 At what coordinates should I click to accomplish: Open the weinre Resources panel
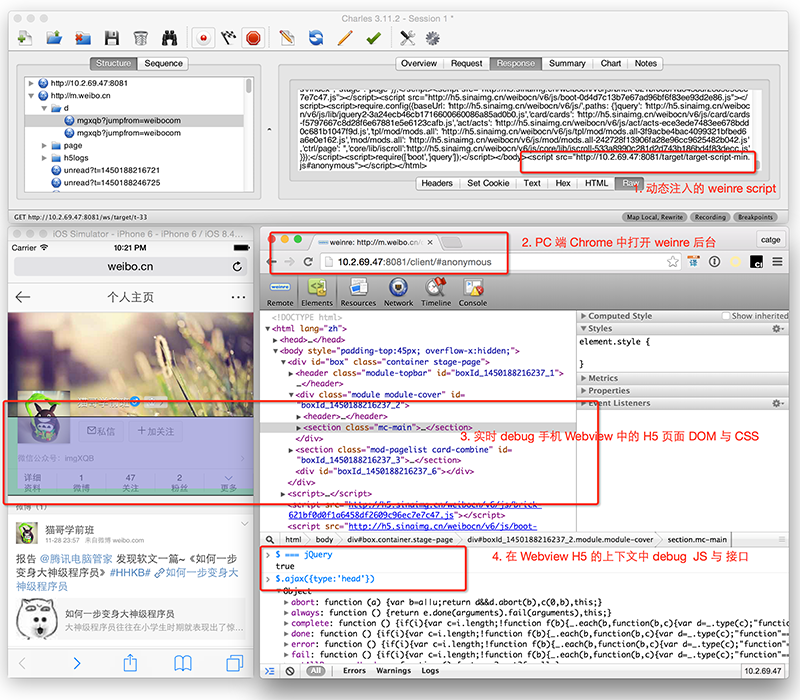(x=358, y=291)
